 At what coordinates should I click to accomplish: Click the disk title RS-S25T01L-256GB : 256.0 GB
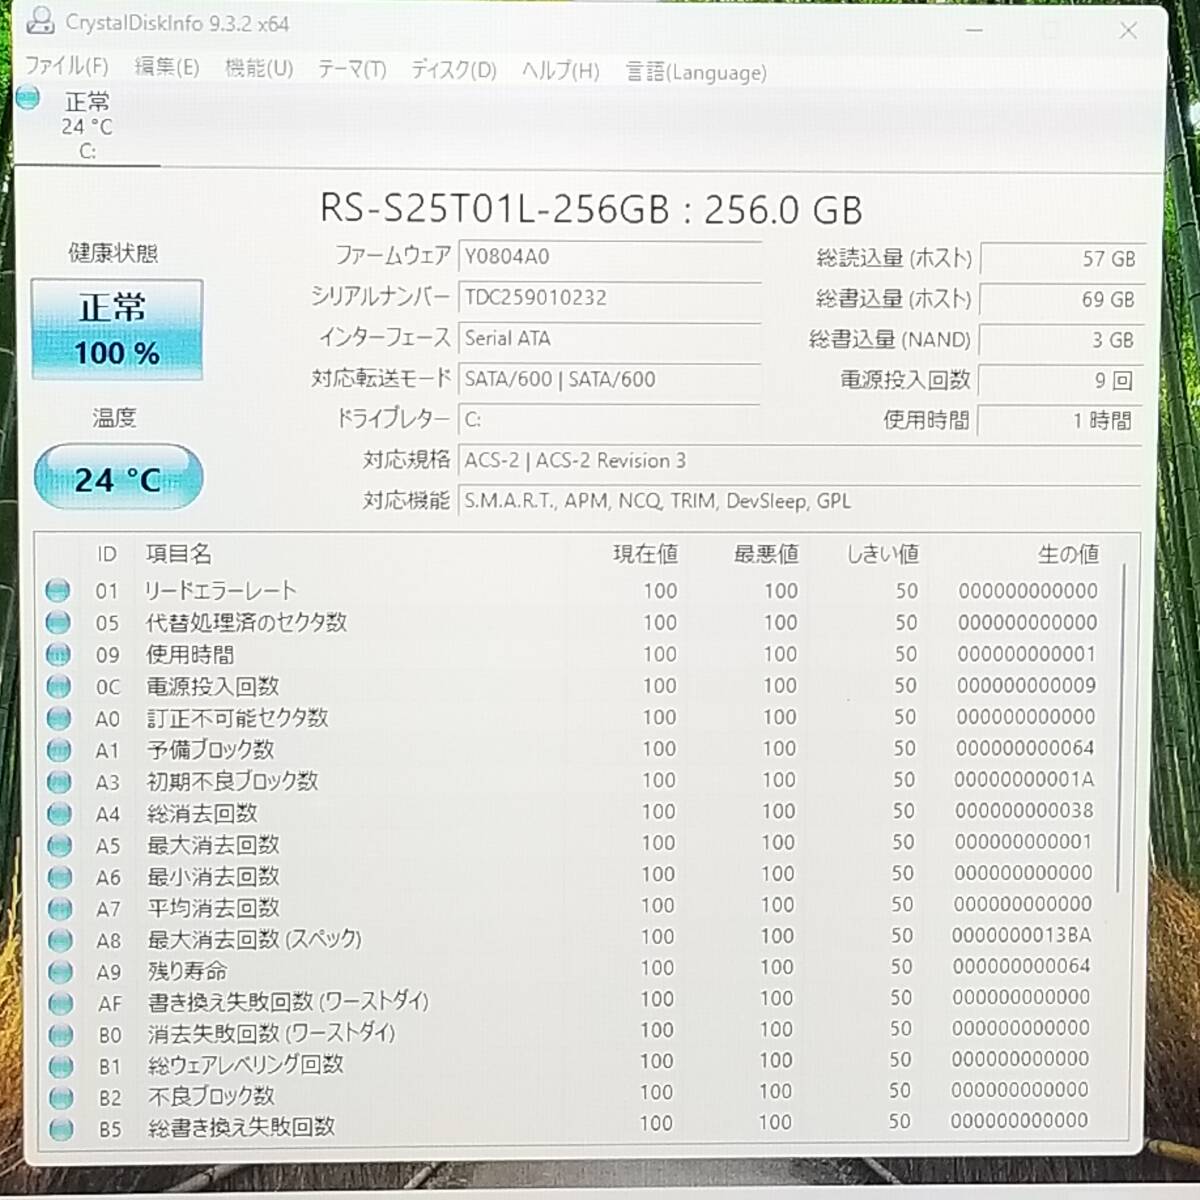pos(591,209)
